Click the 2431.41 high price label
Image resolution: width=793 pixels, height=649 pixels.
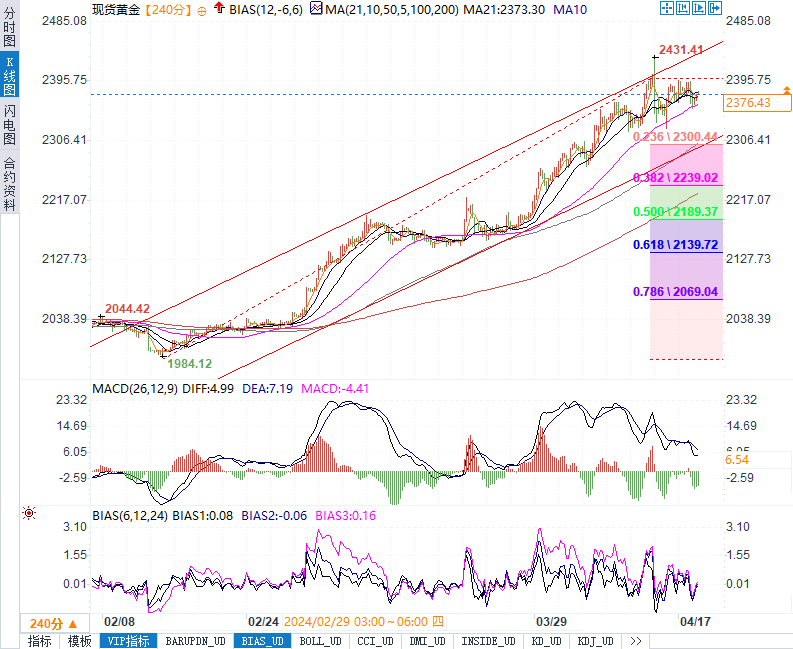pyautogui.click(x=681, y=50)
